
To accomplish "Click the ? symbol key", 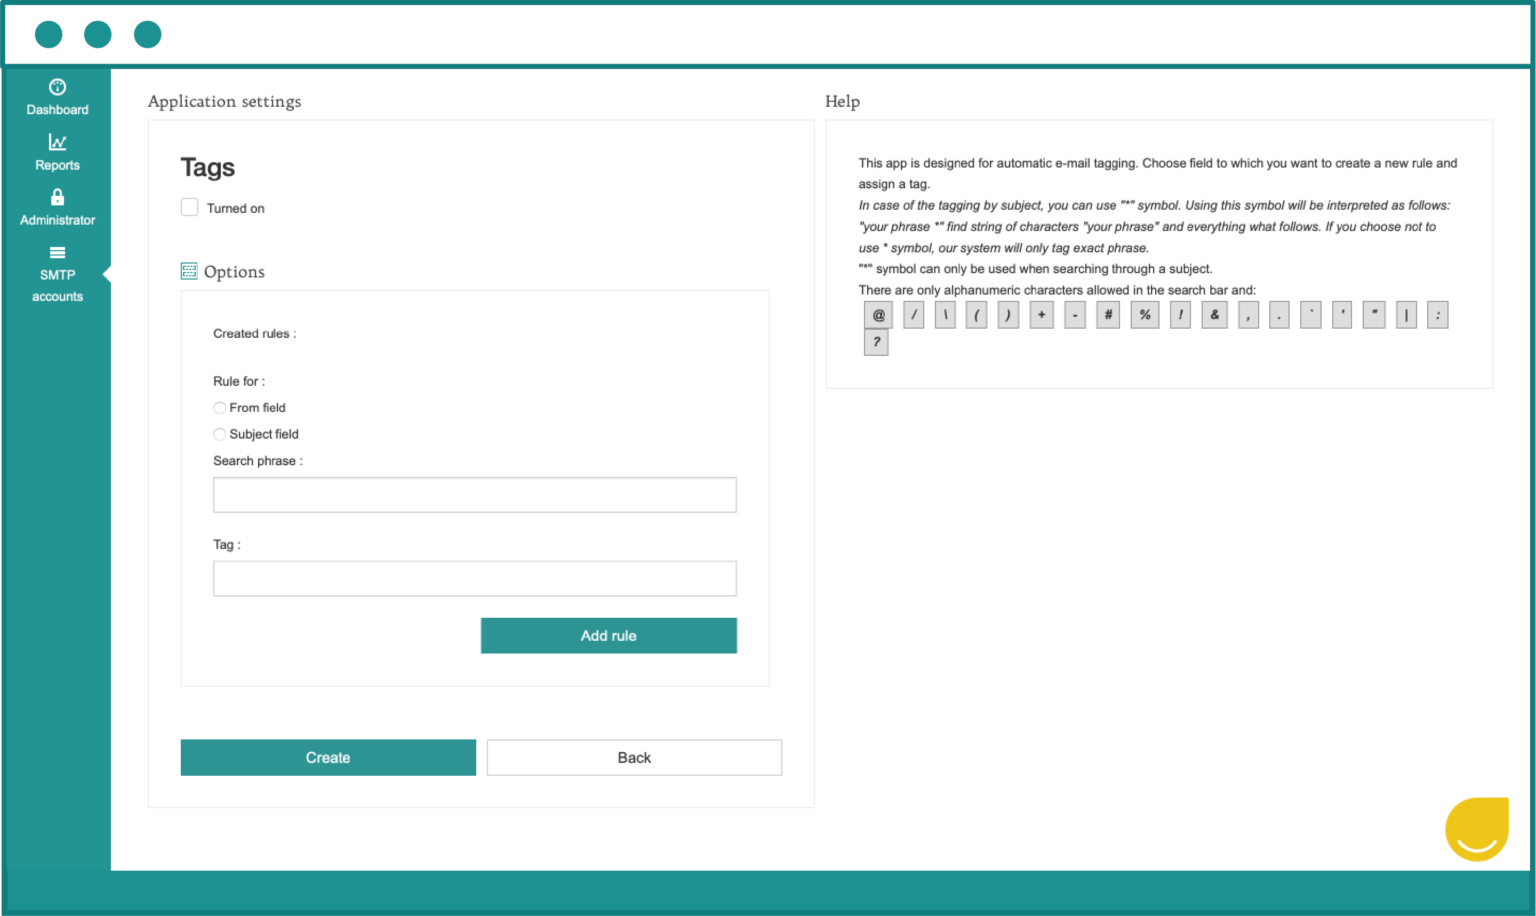I will point(877,342).
